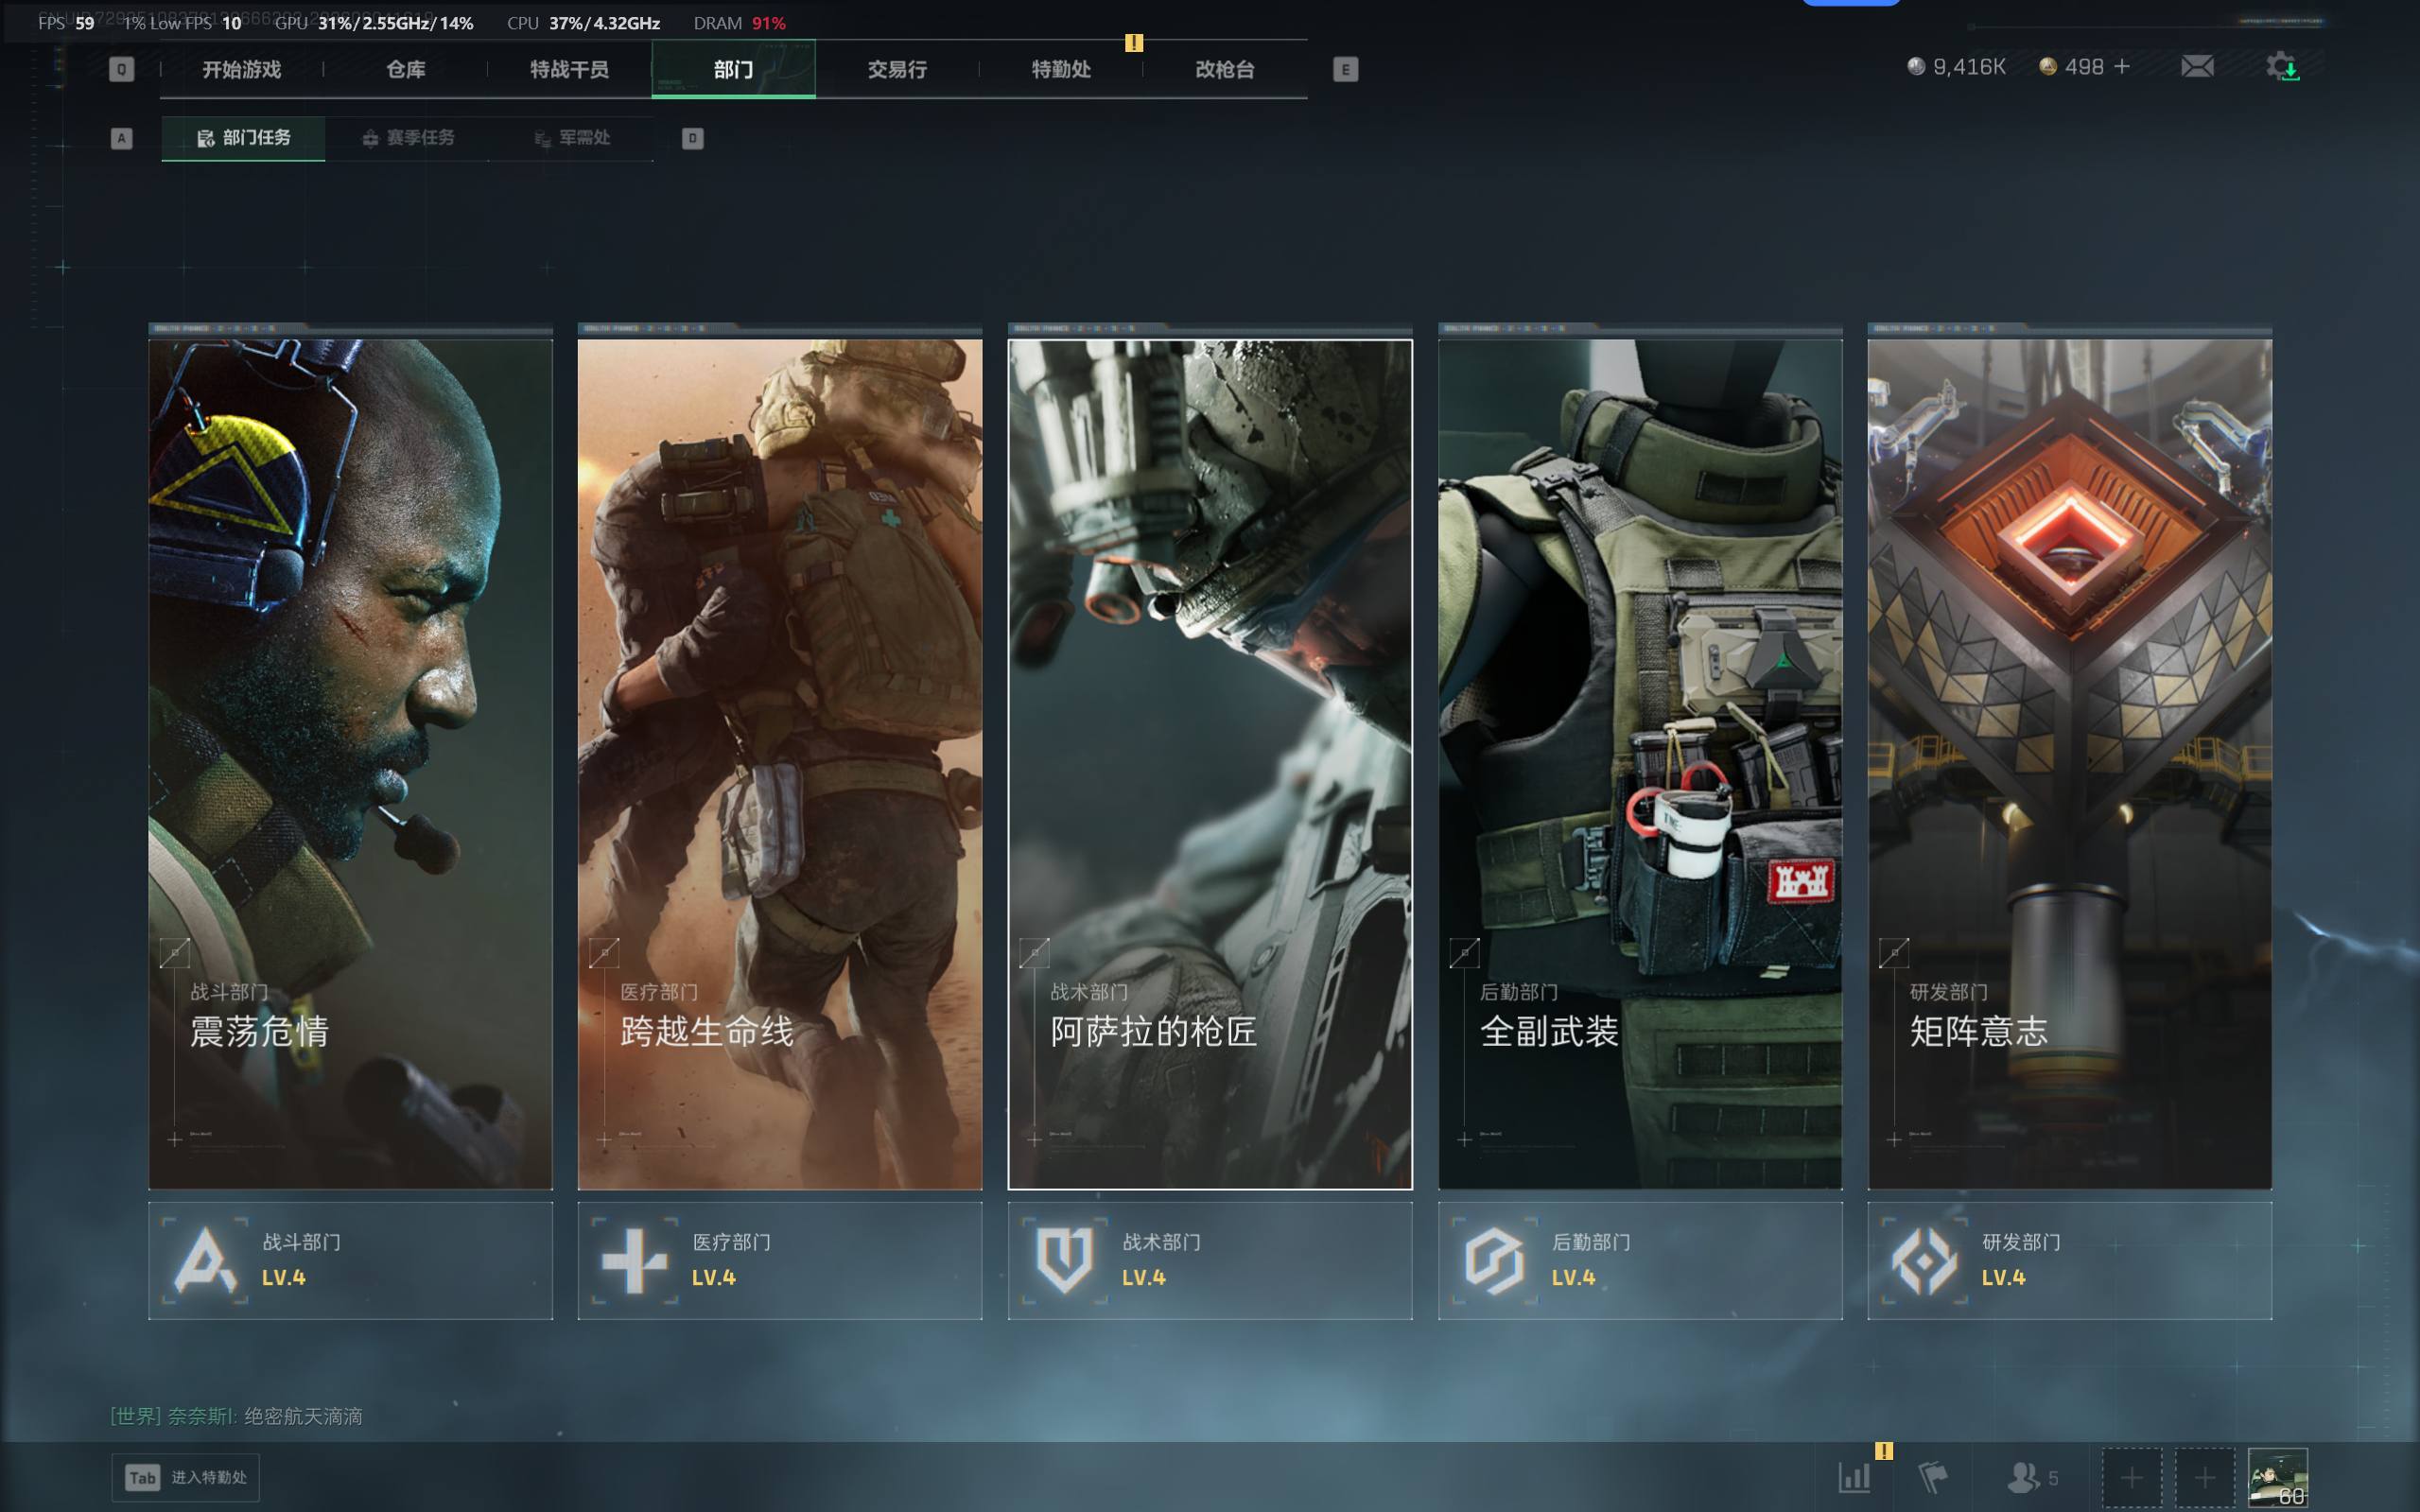2420x1512 pixels.
Task: Open settings gear with download badge
Action: tap(2281, 67)
